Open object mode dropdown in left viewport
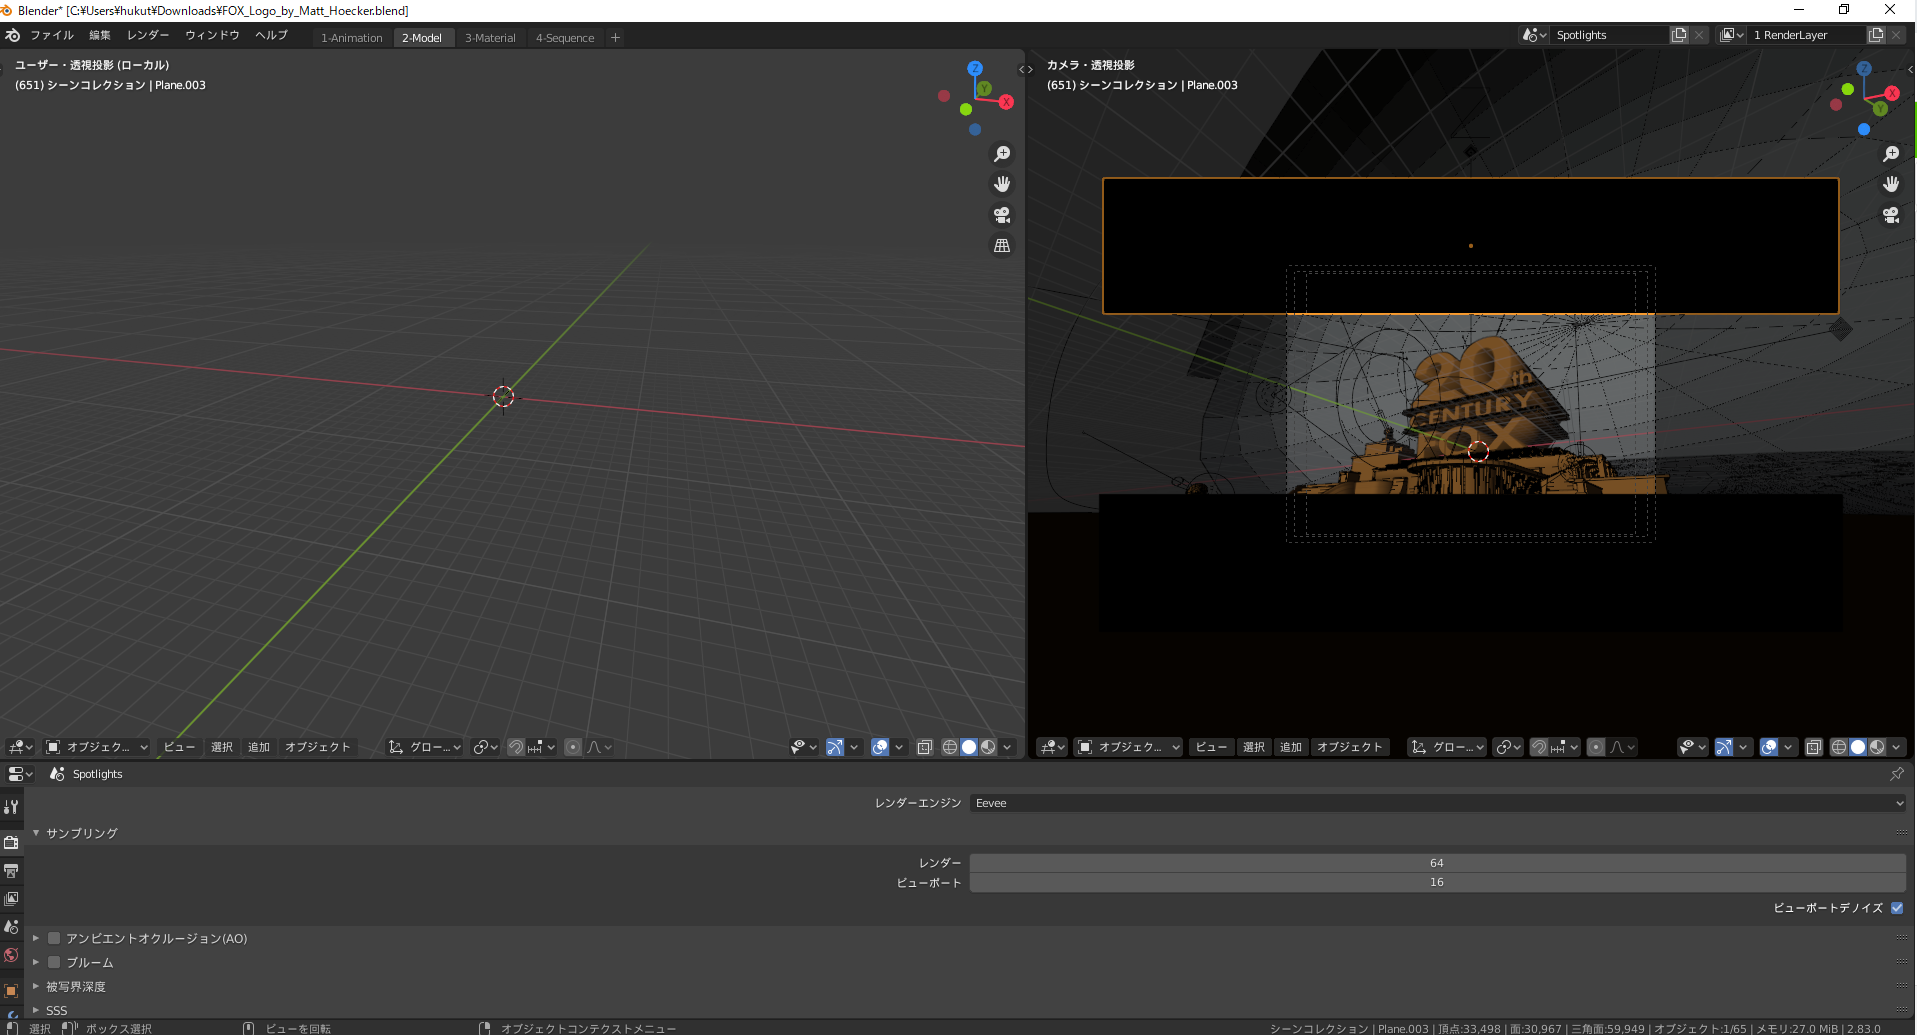 pyautogui.click(x=97, y=747)
